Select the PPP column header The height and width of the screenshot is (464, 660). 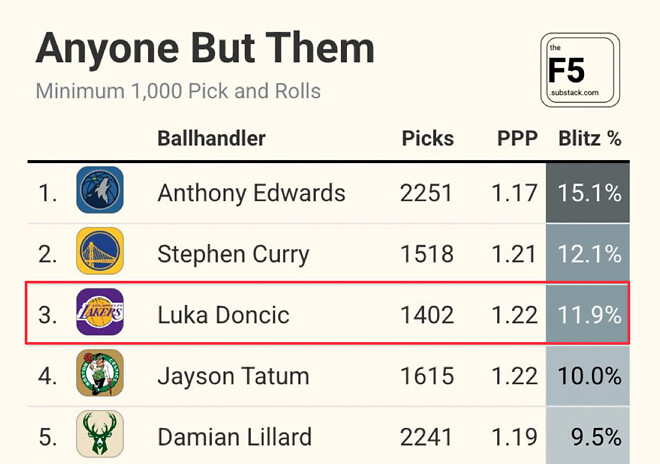point(517,138)
